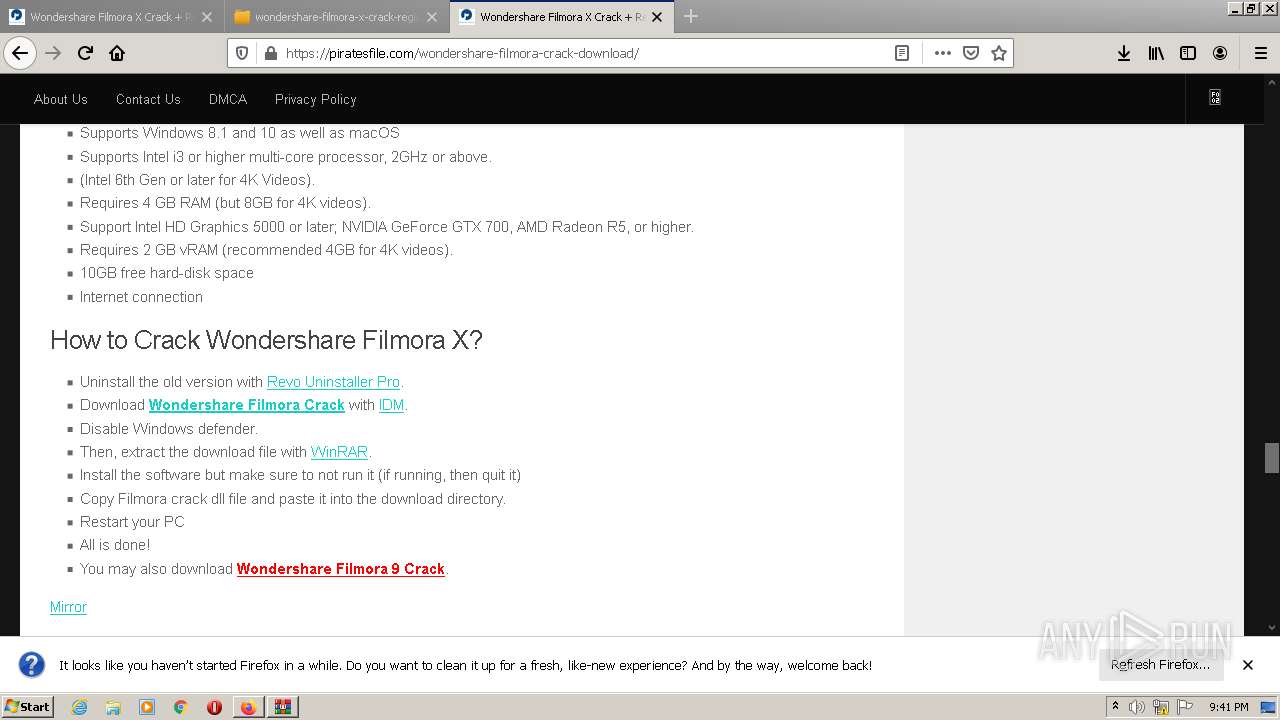
Task: Click the Wondershare Filmora Crack link
Action: 247,405
